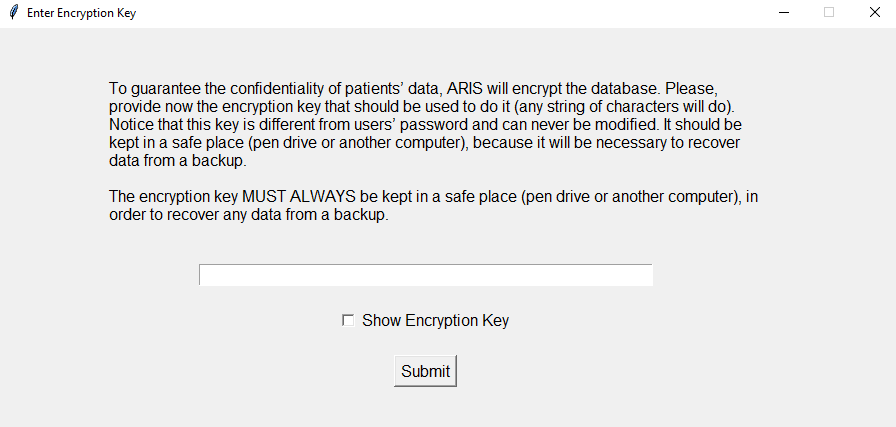Click "(any string of characters will do)" text
Viewport: 896px width, 427px height.
(623, 107)
